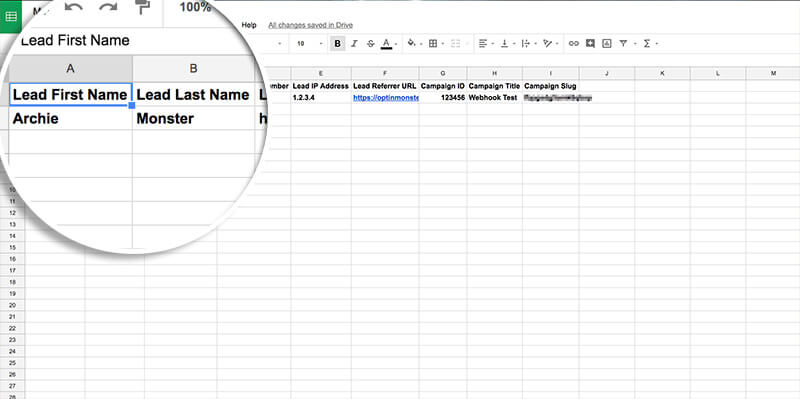
Task: Click the magnified paint format icon
Action: click(143, 6)
